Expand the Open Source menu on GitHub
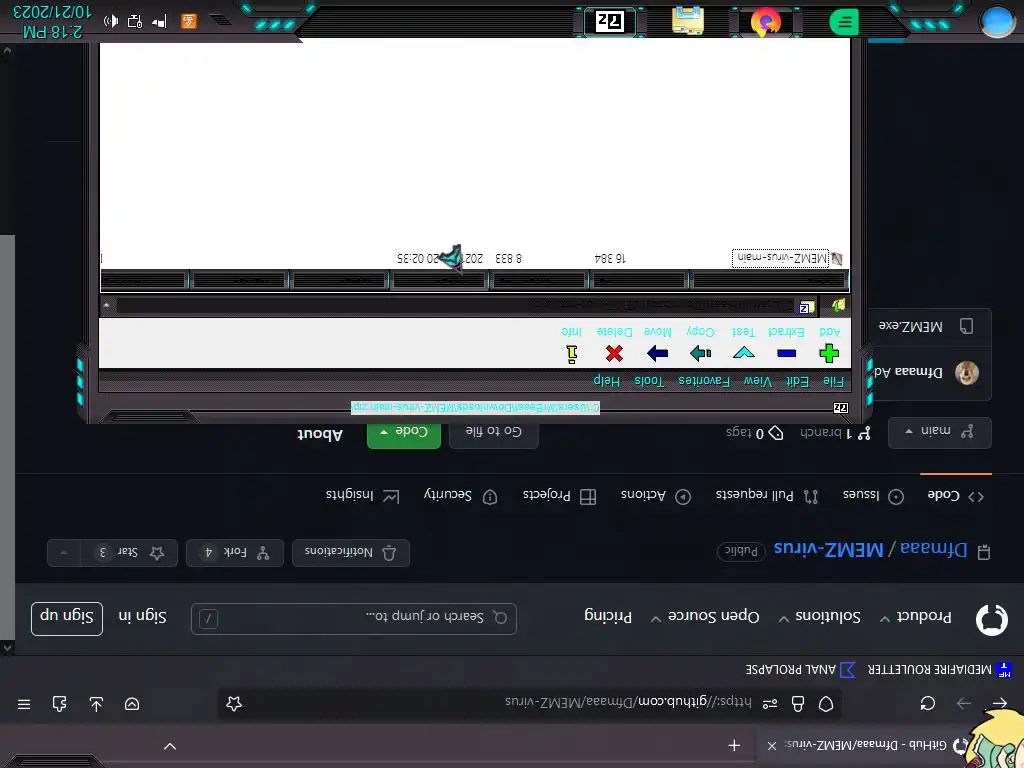This screenshot has height=768, width=1024. coord(705,617)
